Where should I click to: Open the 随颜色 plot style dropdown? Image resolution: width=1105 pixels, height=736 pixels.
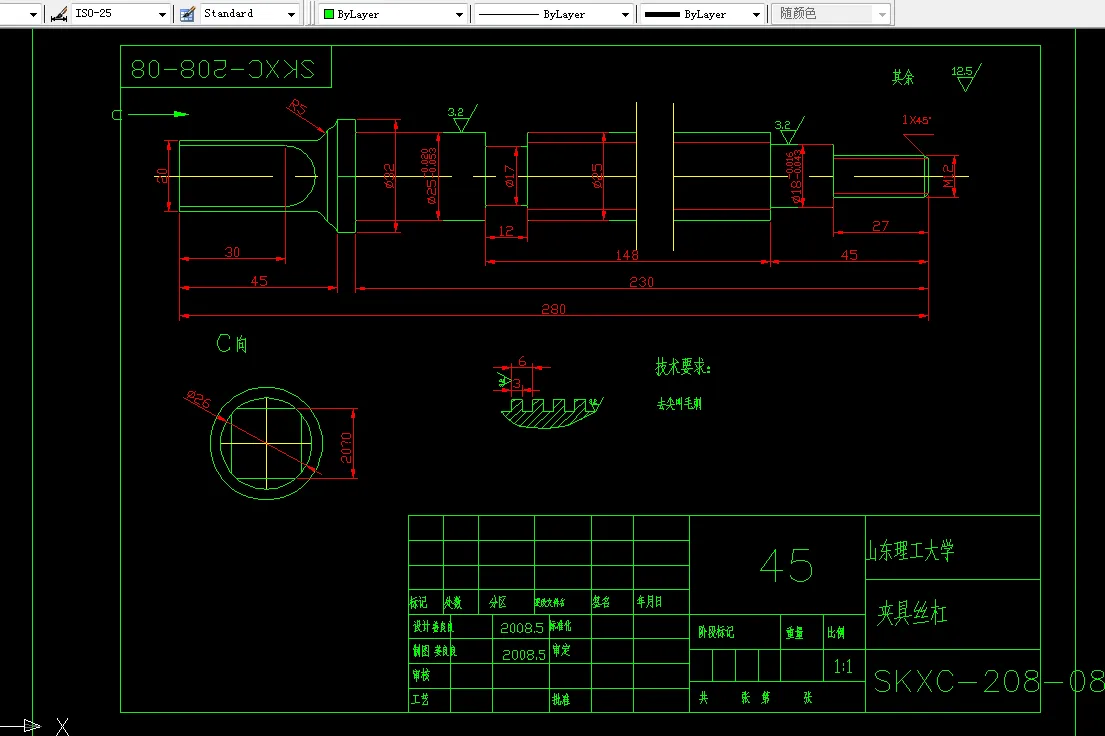click(x=882, y=14)
